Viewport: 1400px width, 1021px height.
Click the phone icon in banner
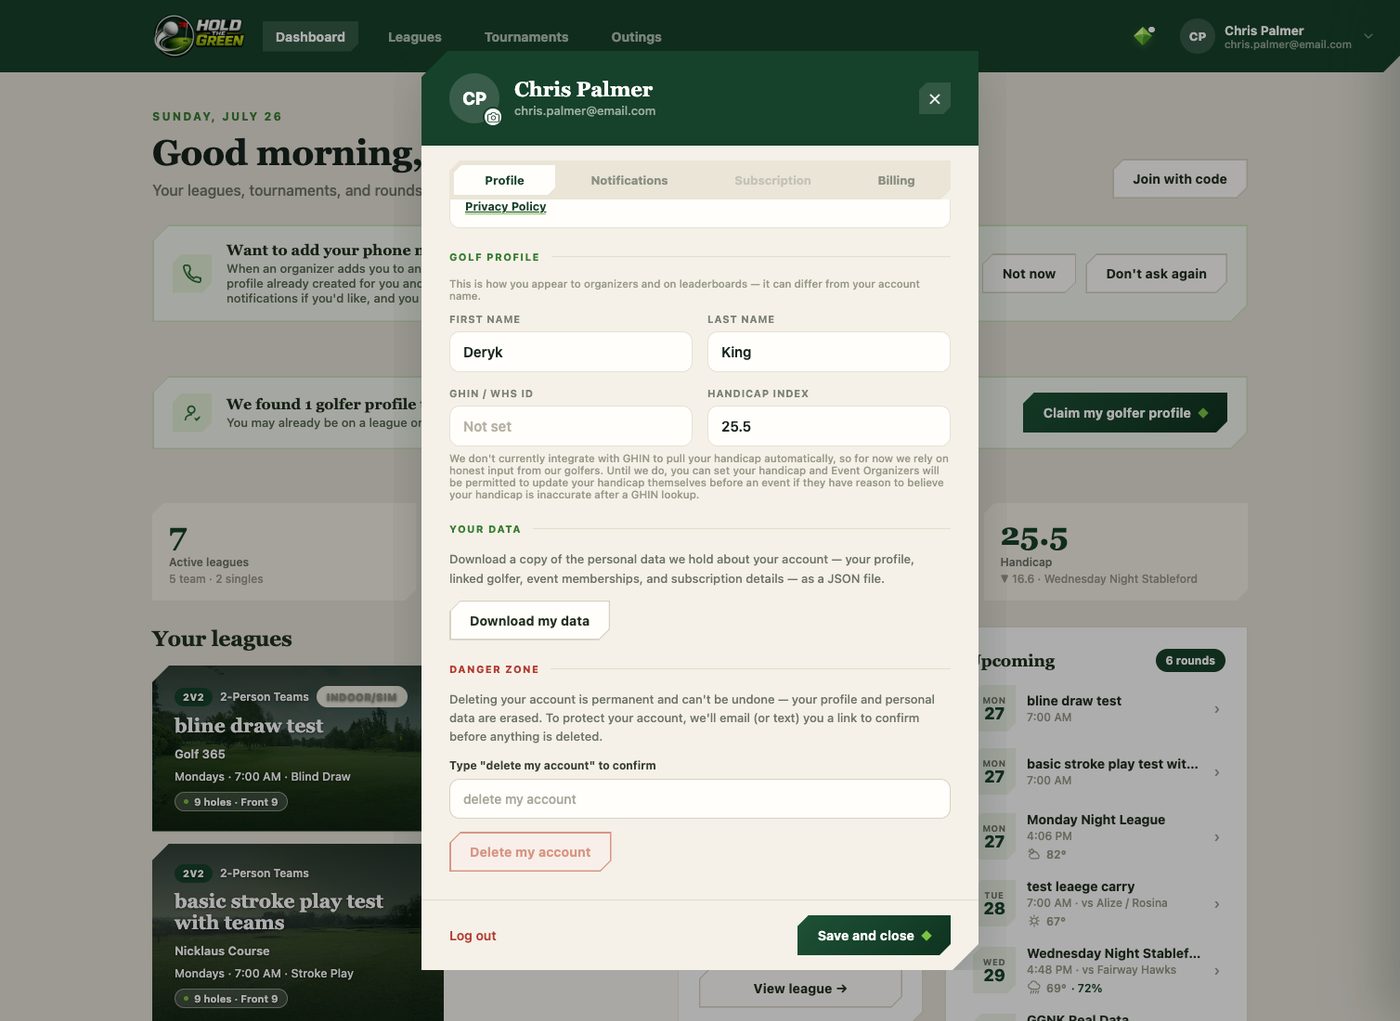point(192,274)
